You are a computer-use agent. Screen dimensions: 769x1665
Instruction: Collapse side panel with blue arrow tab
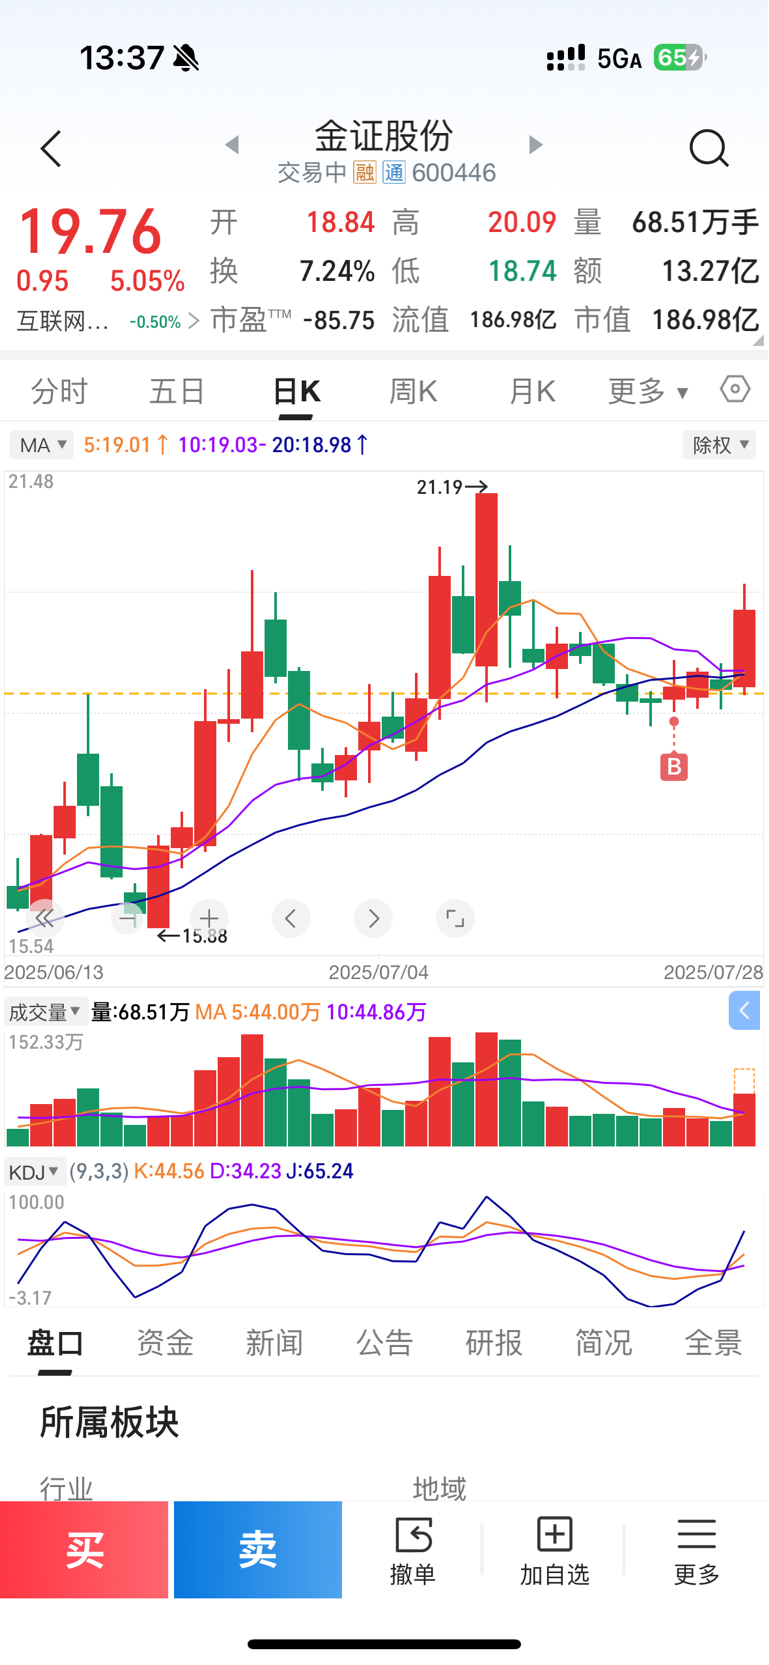[x=744, y=1011]
